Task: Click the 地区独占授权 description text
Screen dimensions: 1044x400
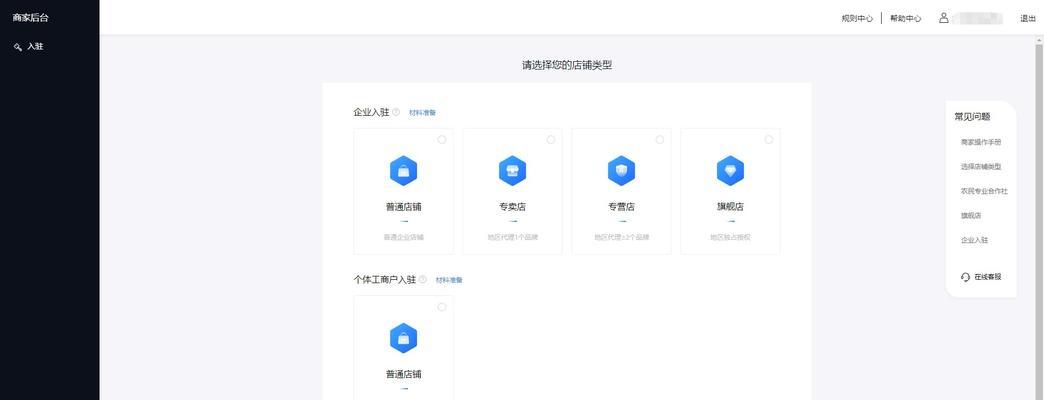Action: [730, 237]
